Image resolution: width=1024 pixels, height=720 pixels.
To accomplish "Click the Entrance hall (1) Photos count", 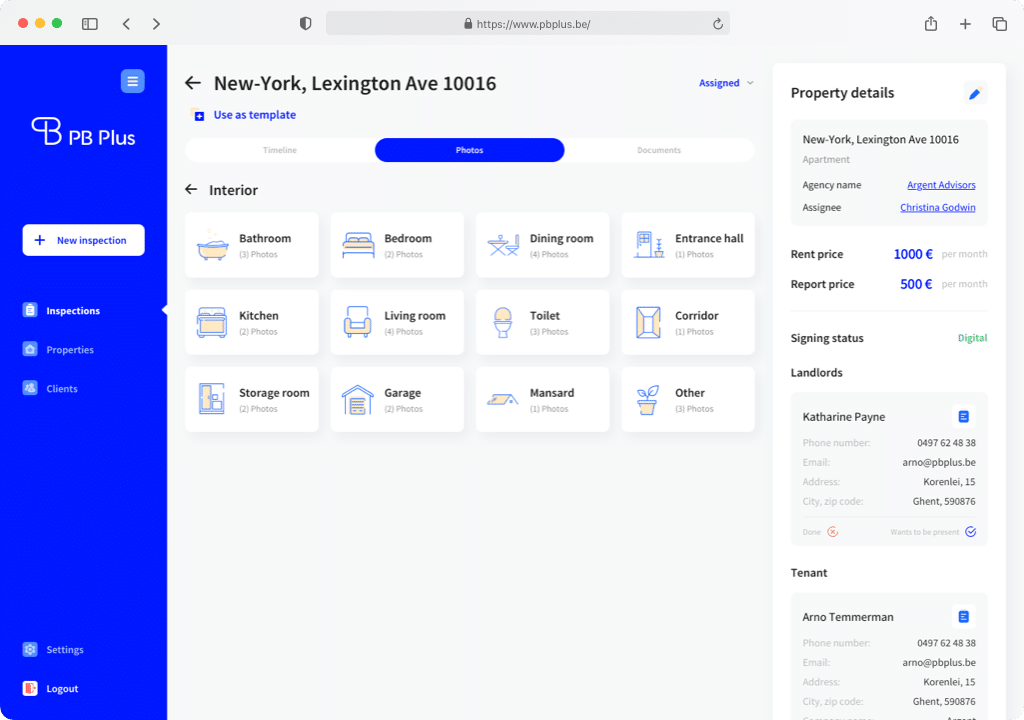I will tap(694, 255).
